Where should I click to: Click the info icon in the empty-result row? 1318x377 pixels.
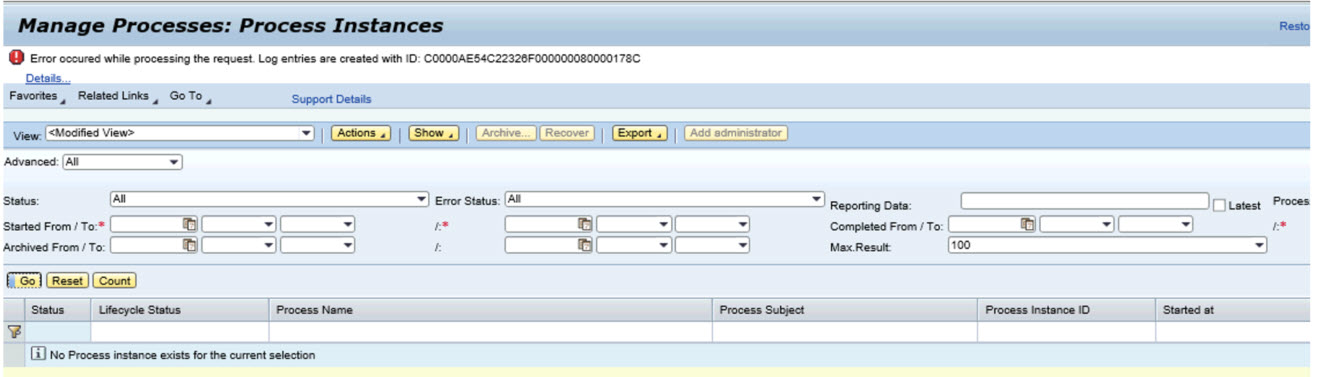(39, 354)
